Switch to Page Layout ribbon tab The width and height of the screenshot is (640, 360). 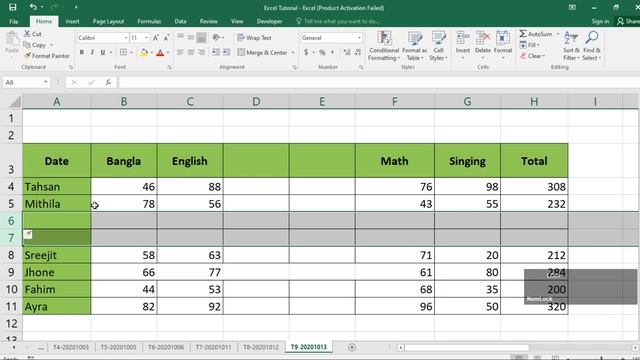pos(108,21)
